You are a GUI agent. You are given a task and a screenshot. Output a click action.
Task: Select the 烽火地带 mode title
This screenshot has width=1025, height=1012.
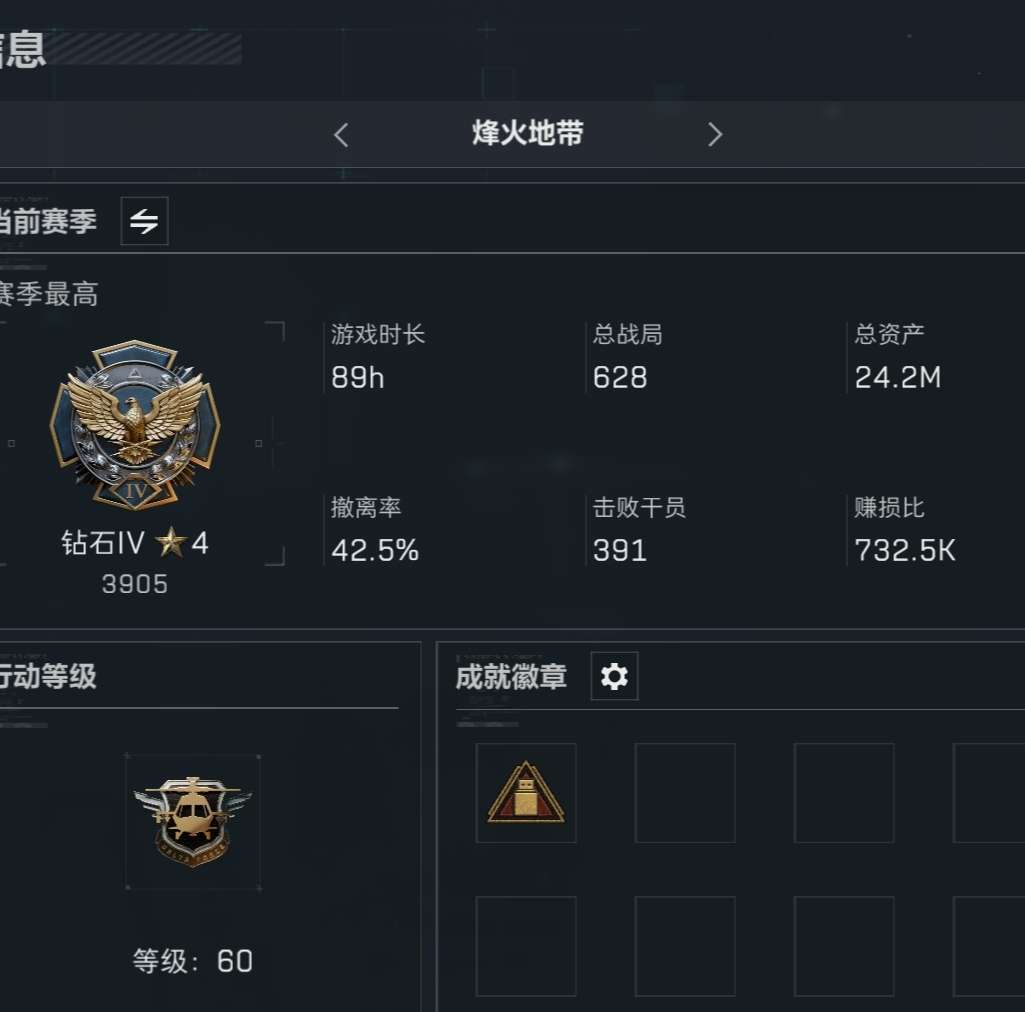click(x=528, y=133)
